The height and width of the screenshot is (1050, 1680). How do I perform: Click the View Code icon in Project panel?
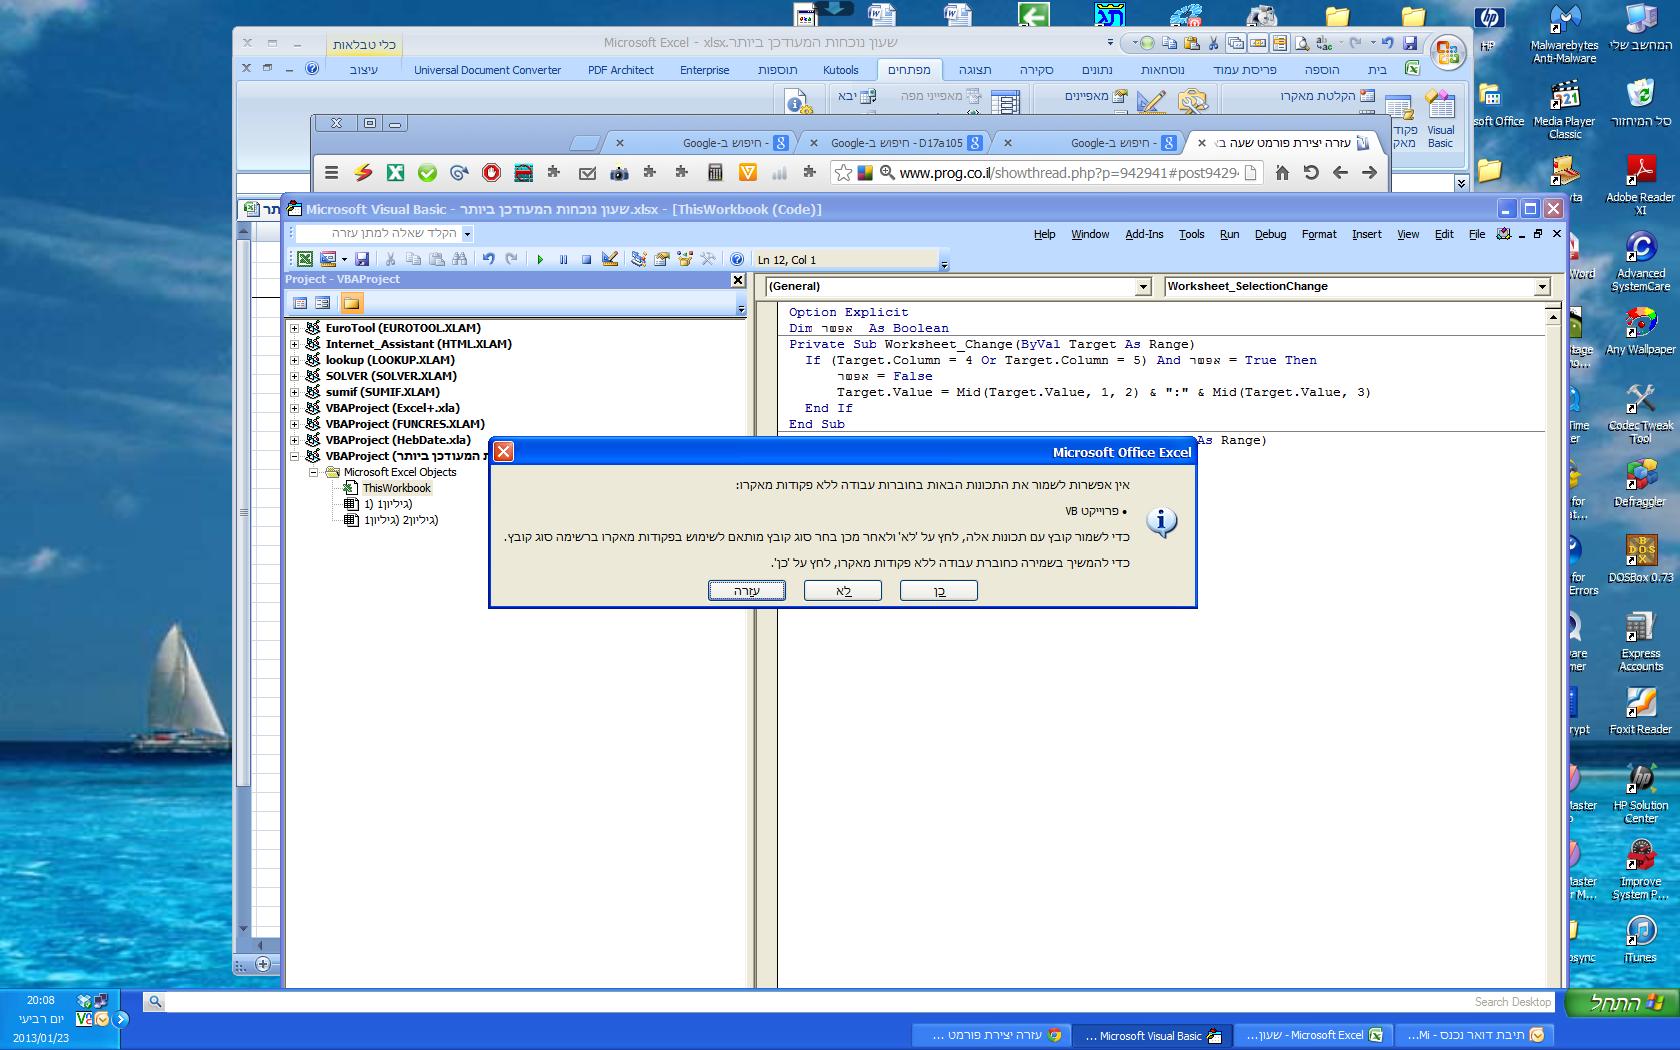(300, 302)
